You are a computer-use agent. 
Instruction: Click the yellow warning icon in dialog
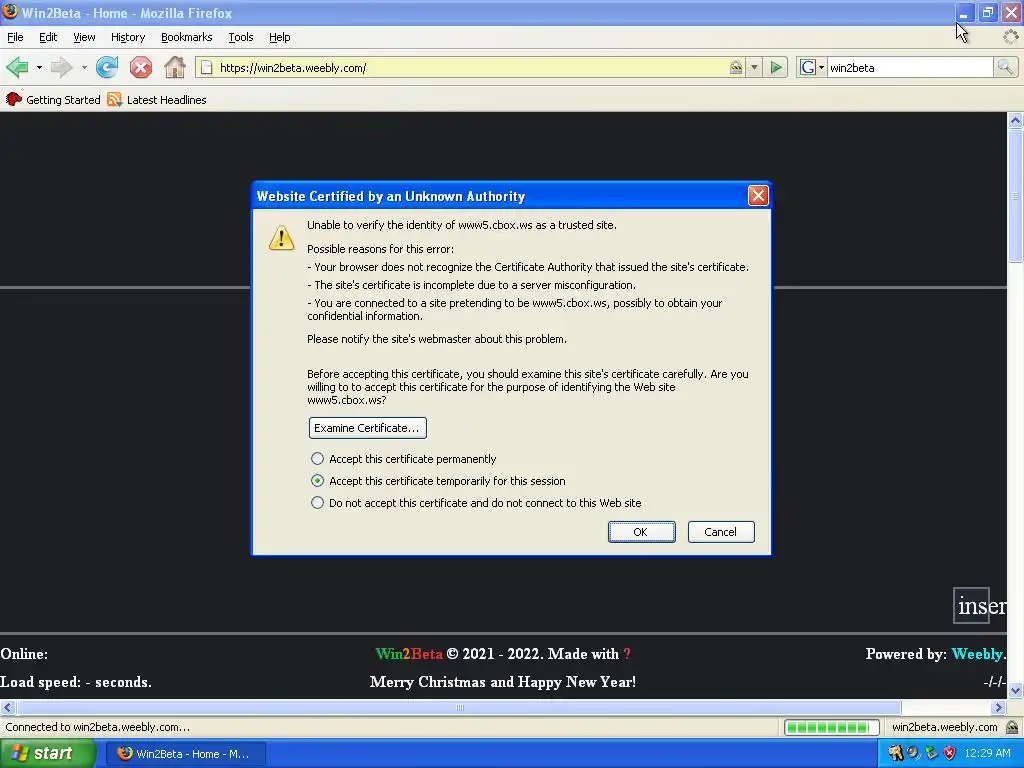point(281,238)
